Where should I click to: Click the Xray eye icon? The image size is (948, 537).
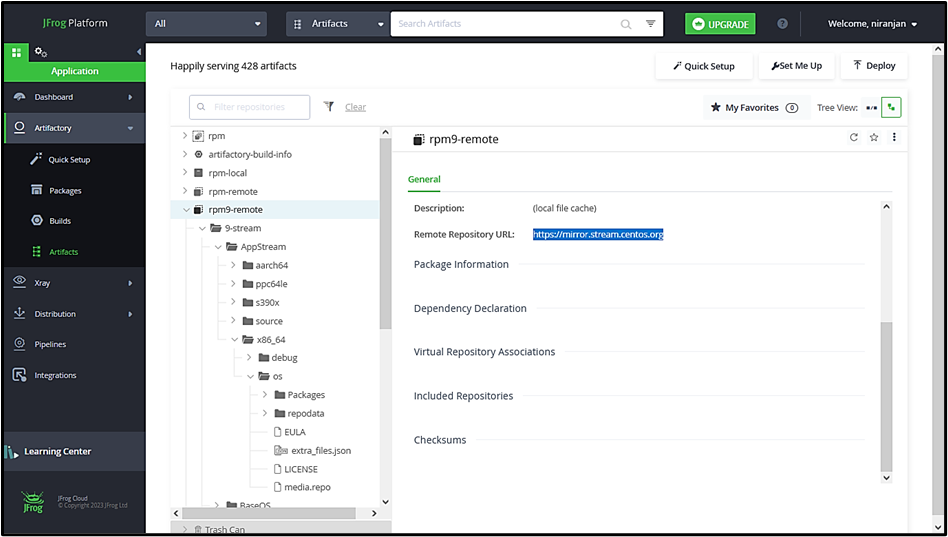coord(19,282)
